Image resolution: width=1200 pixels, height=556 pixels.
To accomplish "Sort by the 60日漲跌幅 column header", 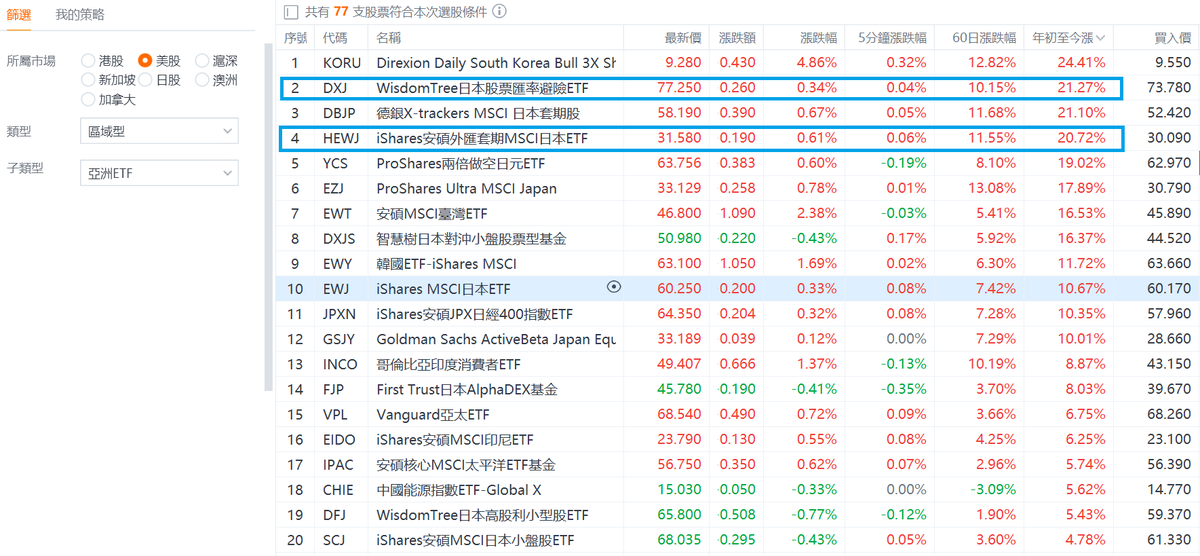I will 984,38.
